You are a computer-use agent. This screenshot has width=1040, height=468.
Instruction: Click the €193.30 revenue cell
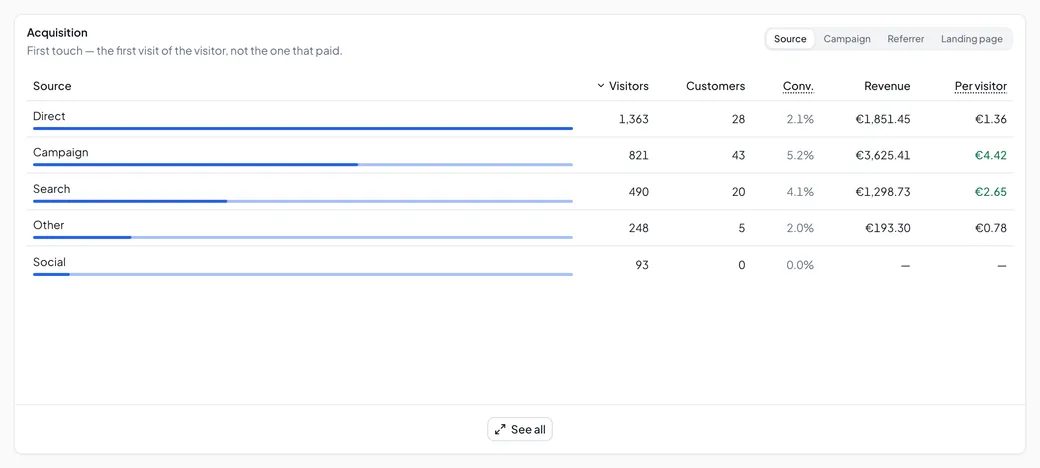[888, 229]
